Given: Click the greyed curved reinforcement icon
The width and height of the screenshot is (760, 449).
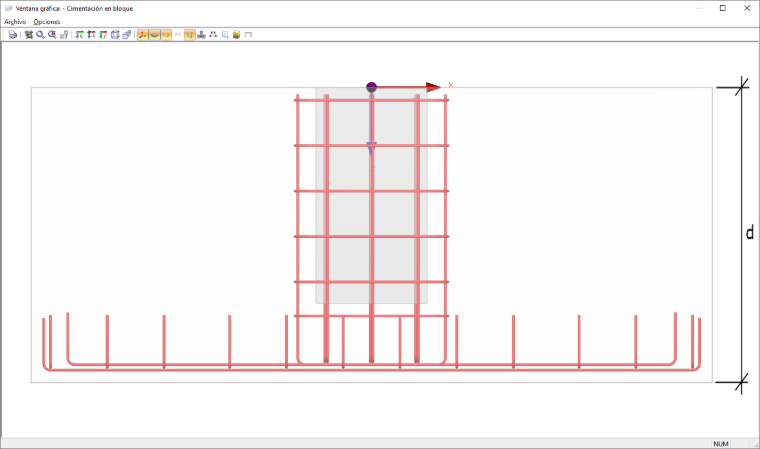Looking at the screenshot, I should (x=178, y=34).
